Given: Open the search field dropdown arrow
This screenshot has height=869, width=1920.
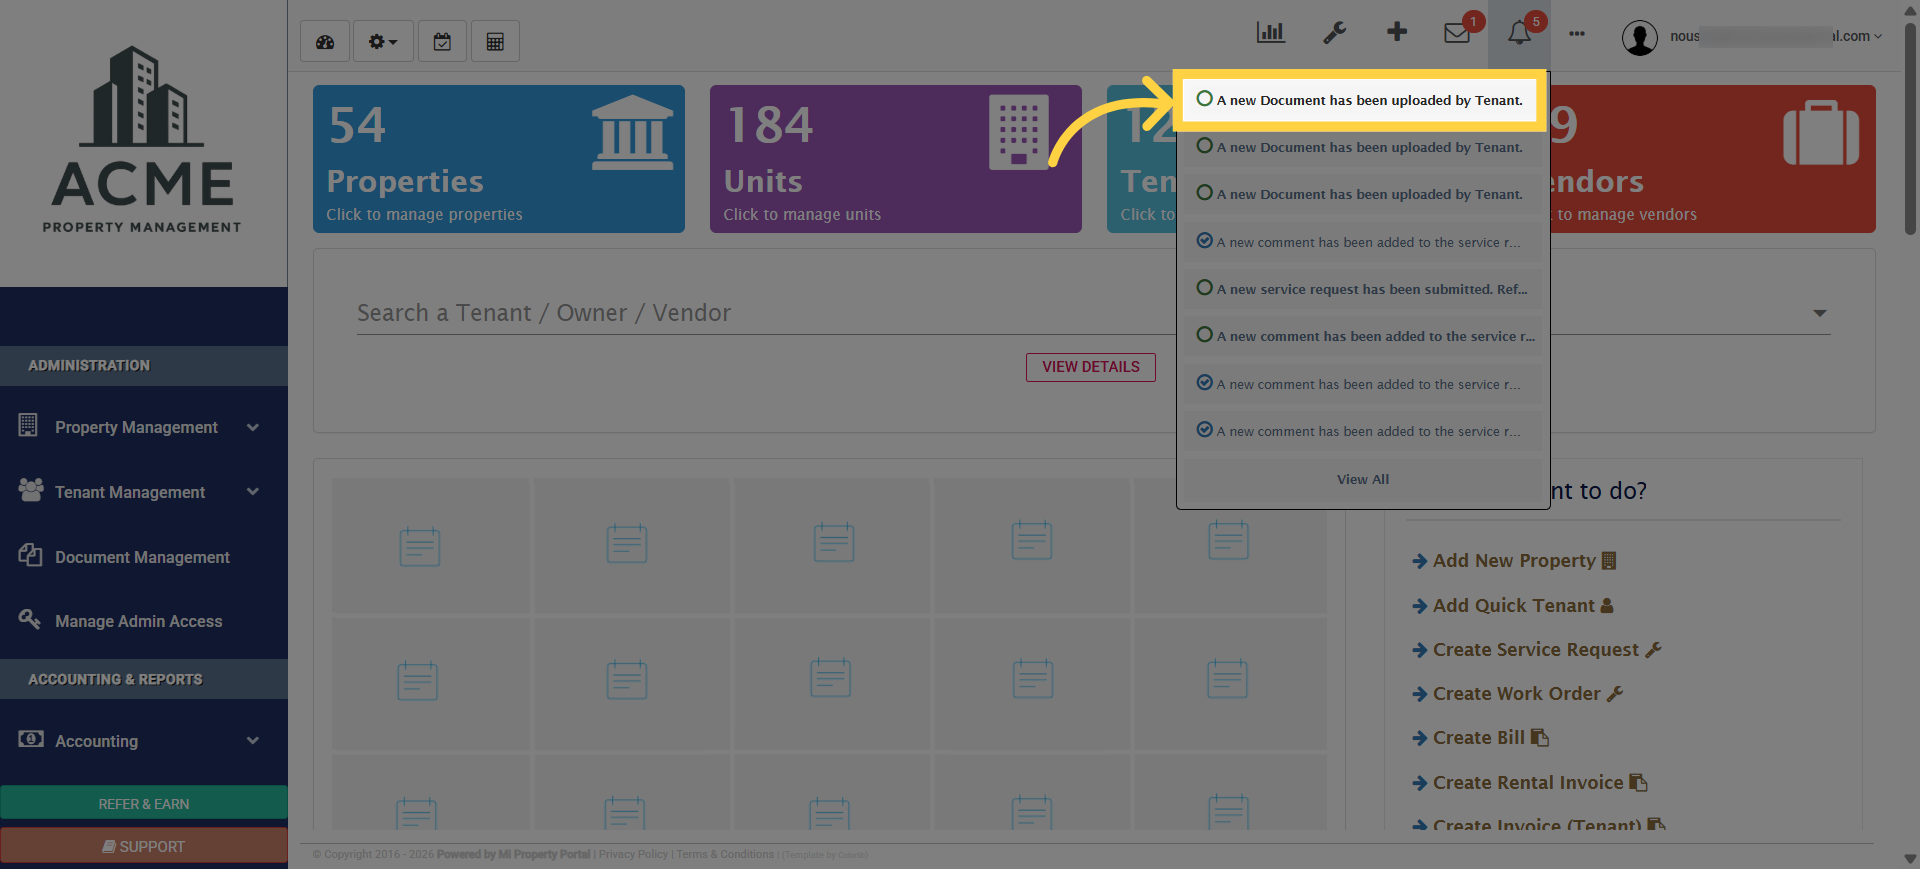Looking at the screenshot, I should pyautogui.click(x=1820, y=314).
